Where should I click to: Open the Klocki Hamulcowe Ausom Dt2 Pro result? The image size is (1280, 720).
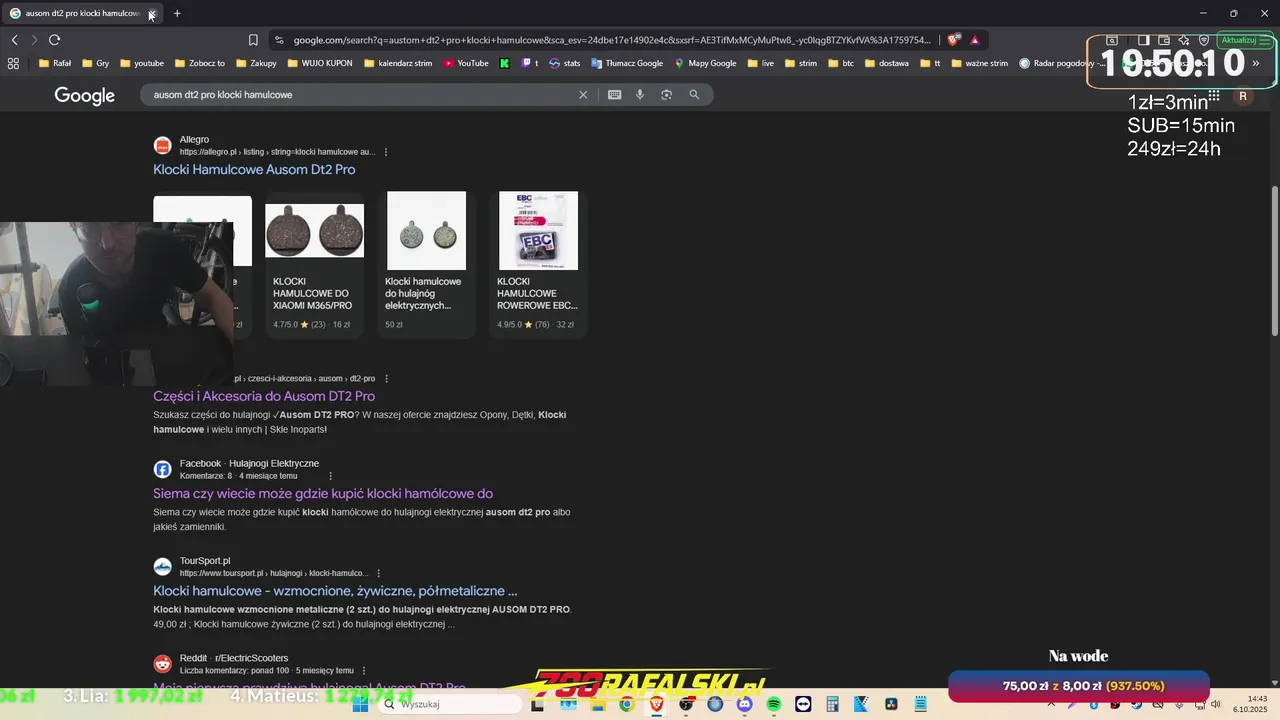coord(254,169)
